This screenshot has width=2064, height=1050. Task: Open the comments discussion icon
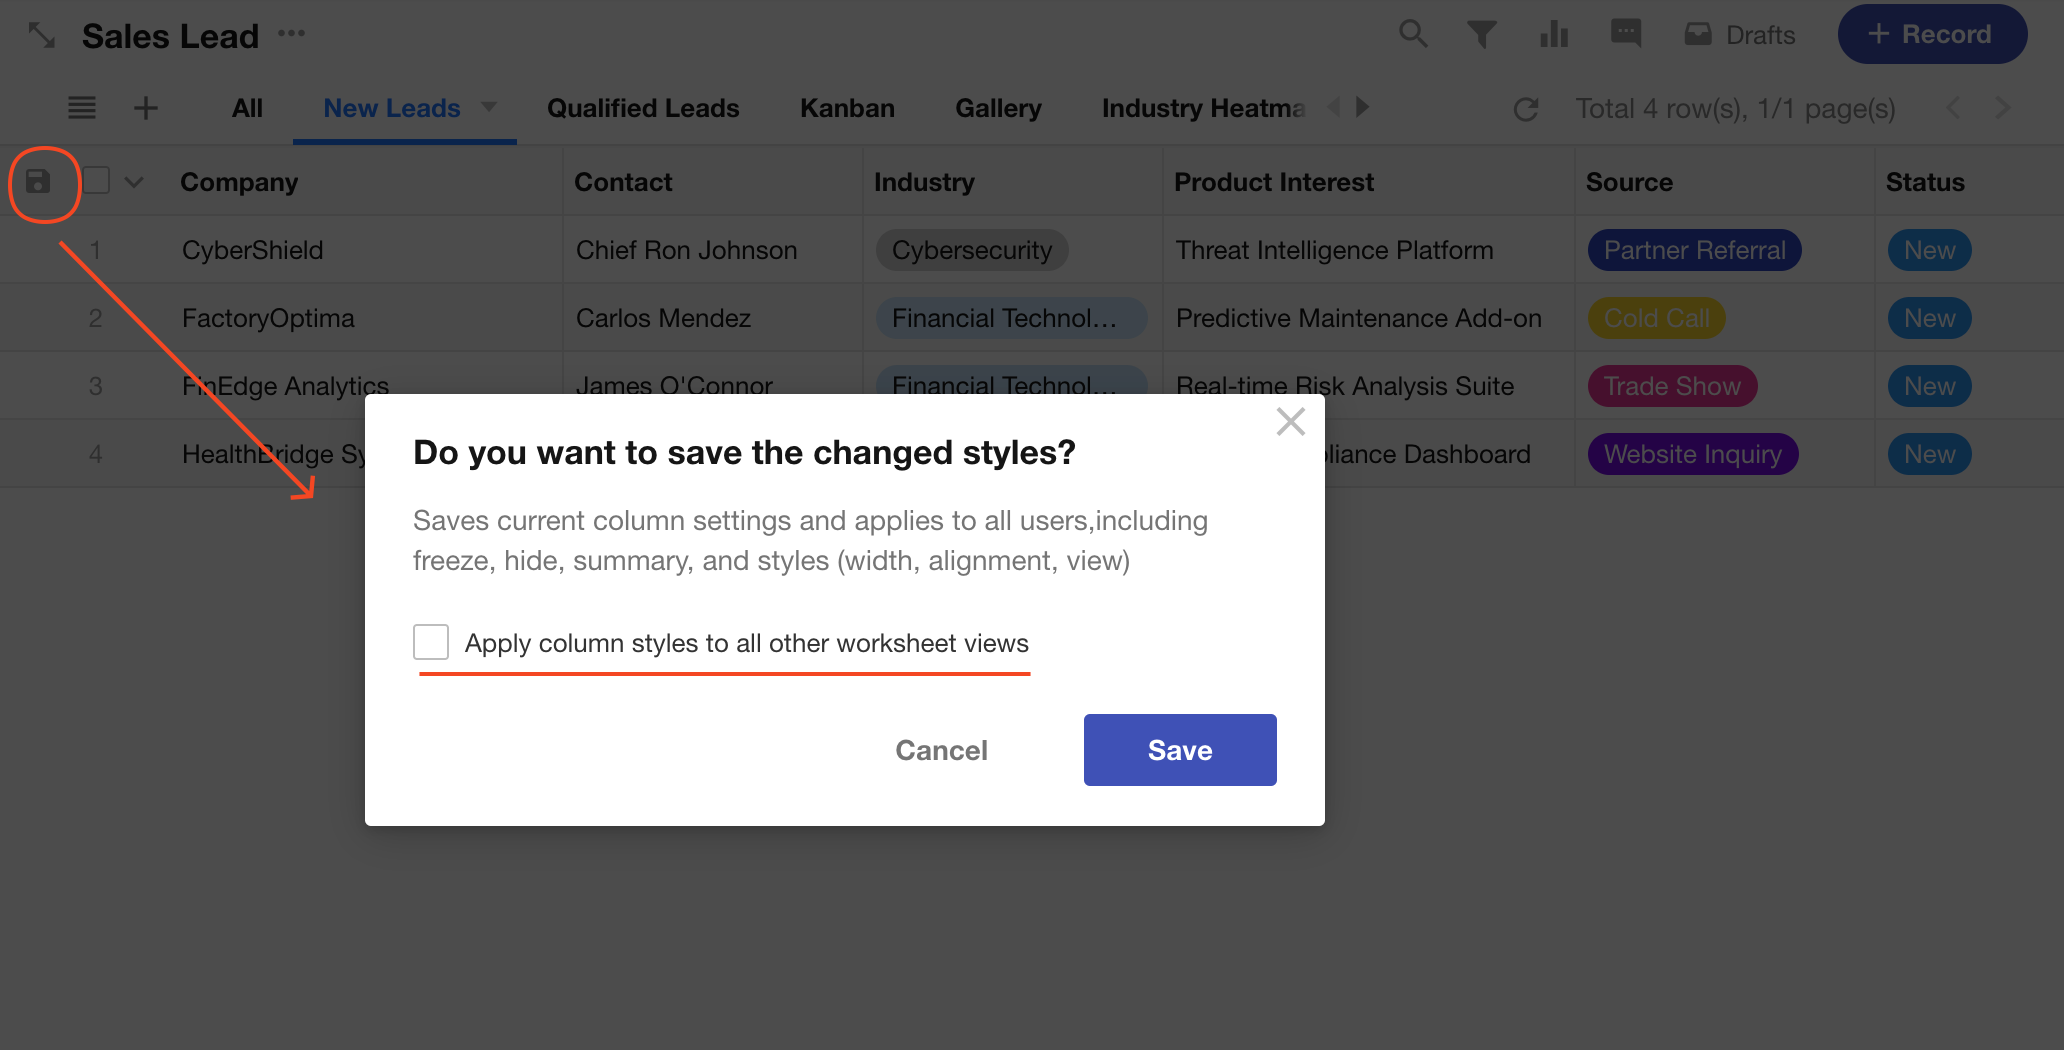pyautogui.click(x=1625, y=34)
